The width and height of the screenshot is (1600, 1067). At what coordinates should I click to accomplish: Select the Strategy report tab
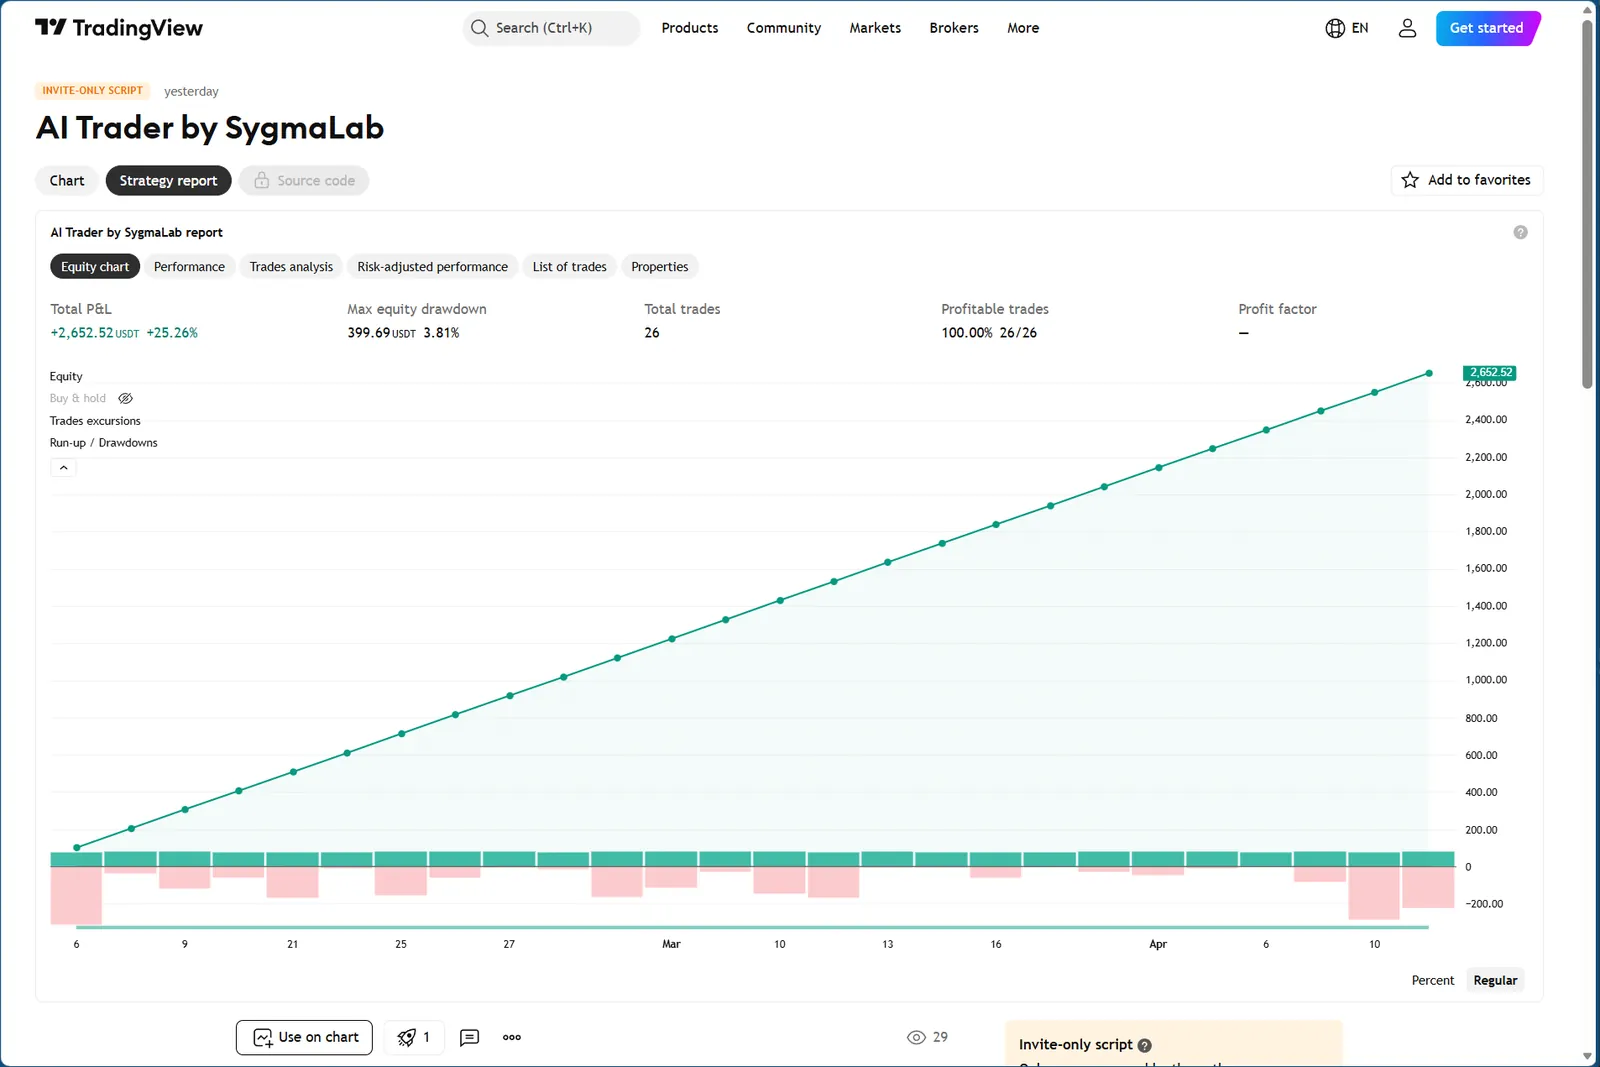pyautogui.click(x=168, y=180)
